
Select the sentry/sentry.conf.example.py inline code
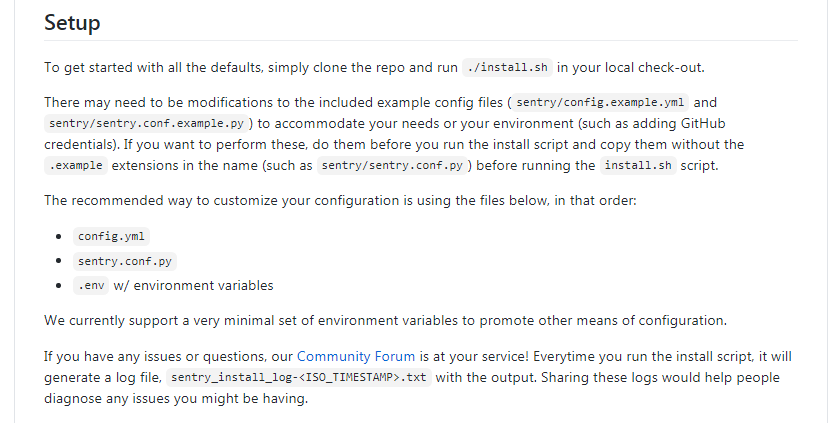tap(146, 124)
